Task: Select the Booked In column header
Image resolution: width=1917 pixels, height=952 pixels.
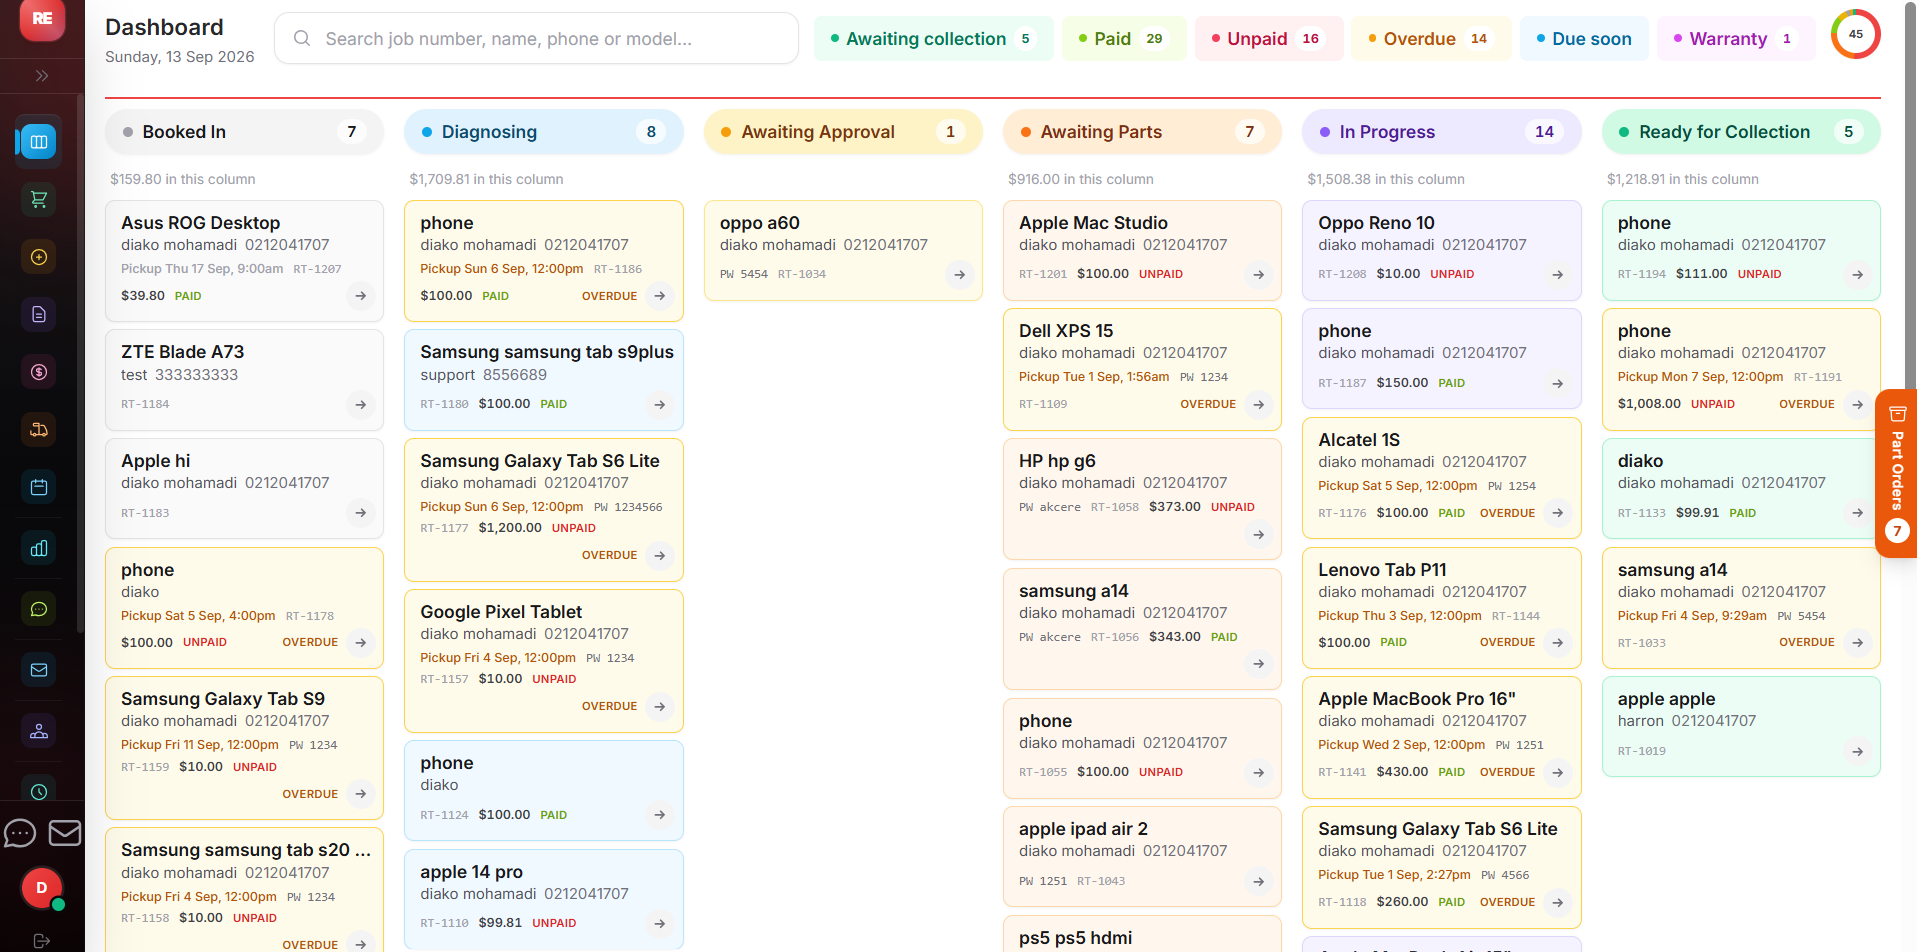Action: pyautogui.click(x=244, y=132)
